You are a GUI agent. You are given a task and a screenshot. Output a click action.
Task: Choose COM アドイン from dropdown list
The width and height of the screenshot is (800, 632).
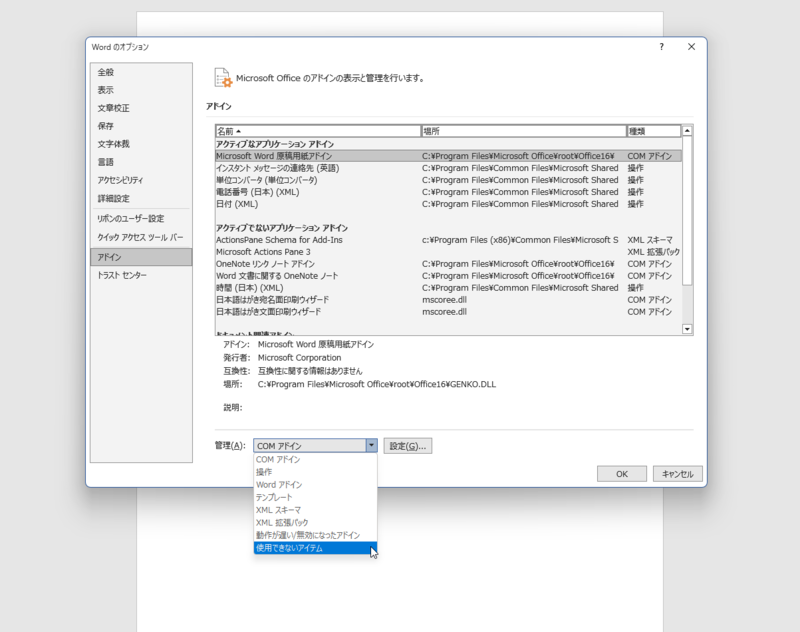pos(315,460)
